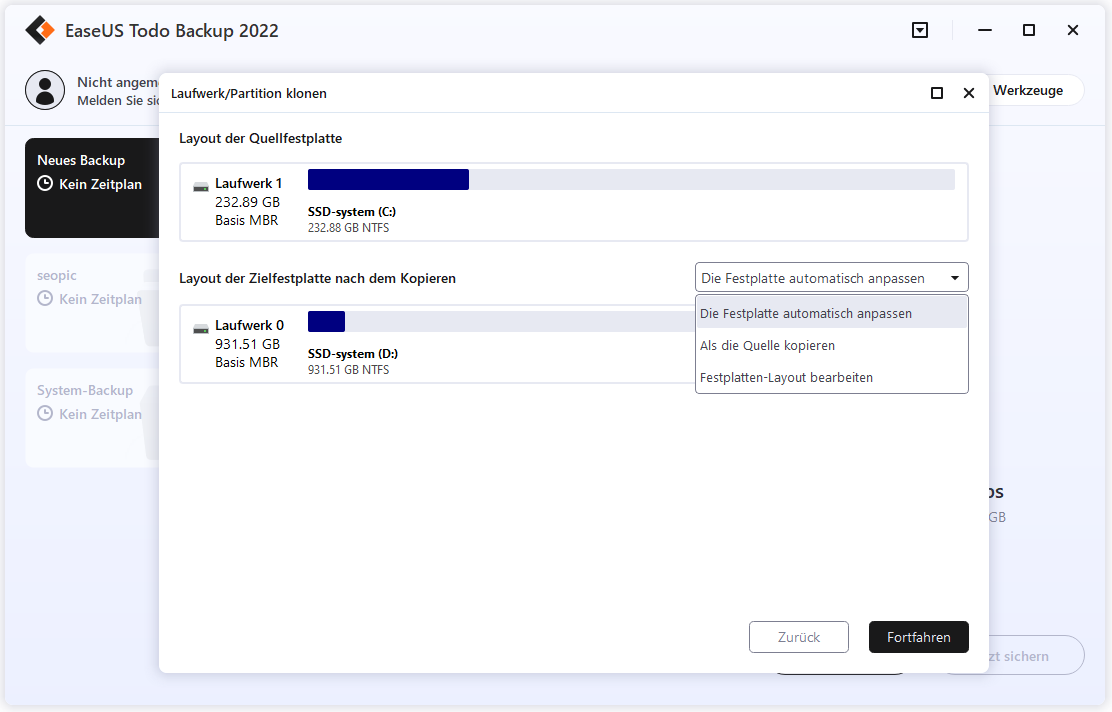This screenshot has height=712, width=1112.
Task: Click the Laufwerk 1 label
Action: 248,183
